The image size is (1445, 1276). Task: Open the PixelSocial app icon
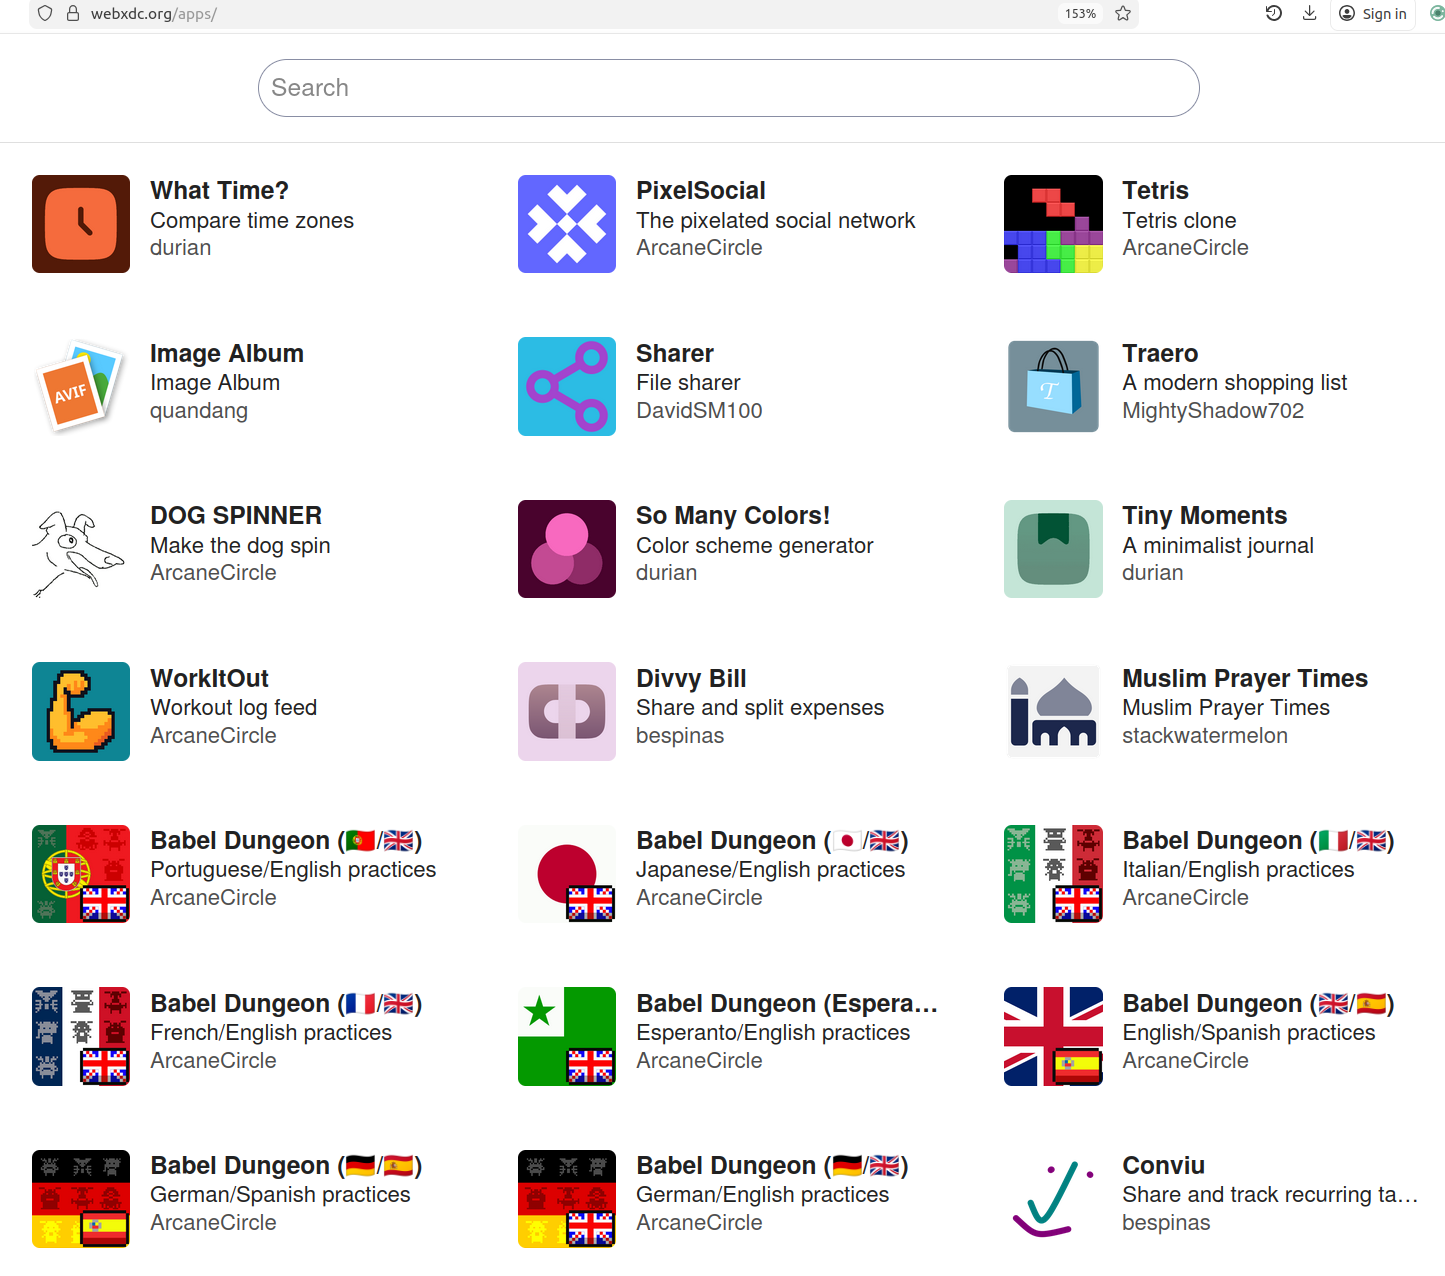point(567,224)
